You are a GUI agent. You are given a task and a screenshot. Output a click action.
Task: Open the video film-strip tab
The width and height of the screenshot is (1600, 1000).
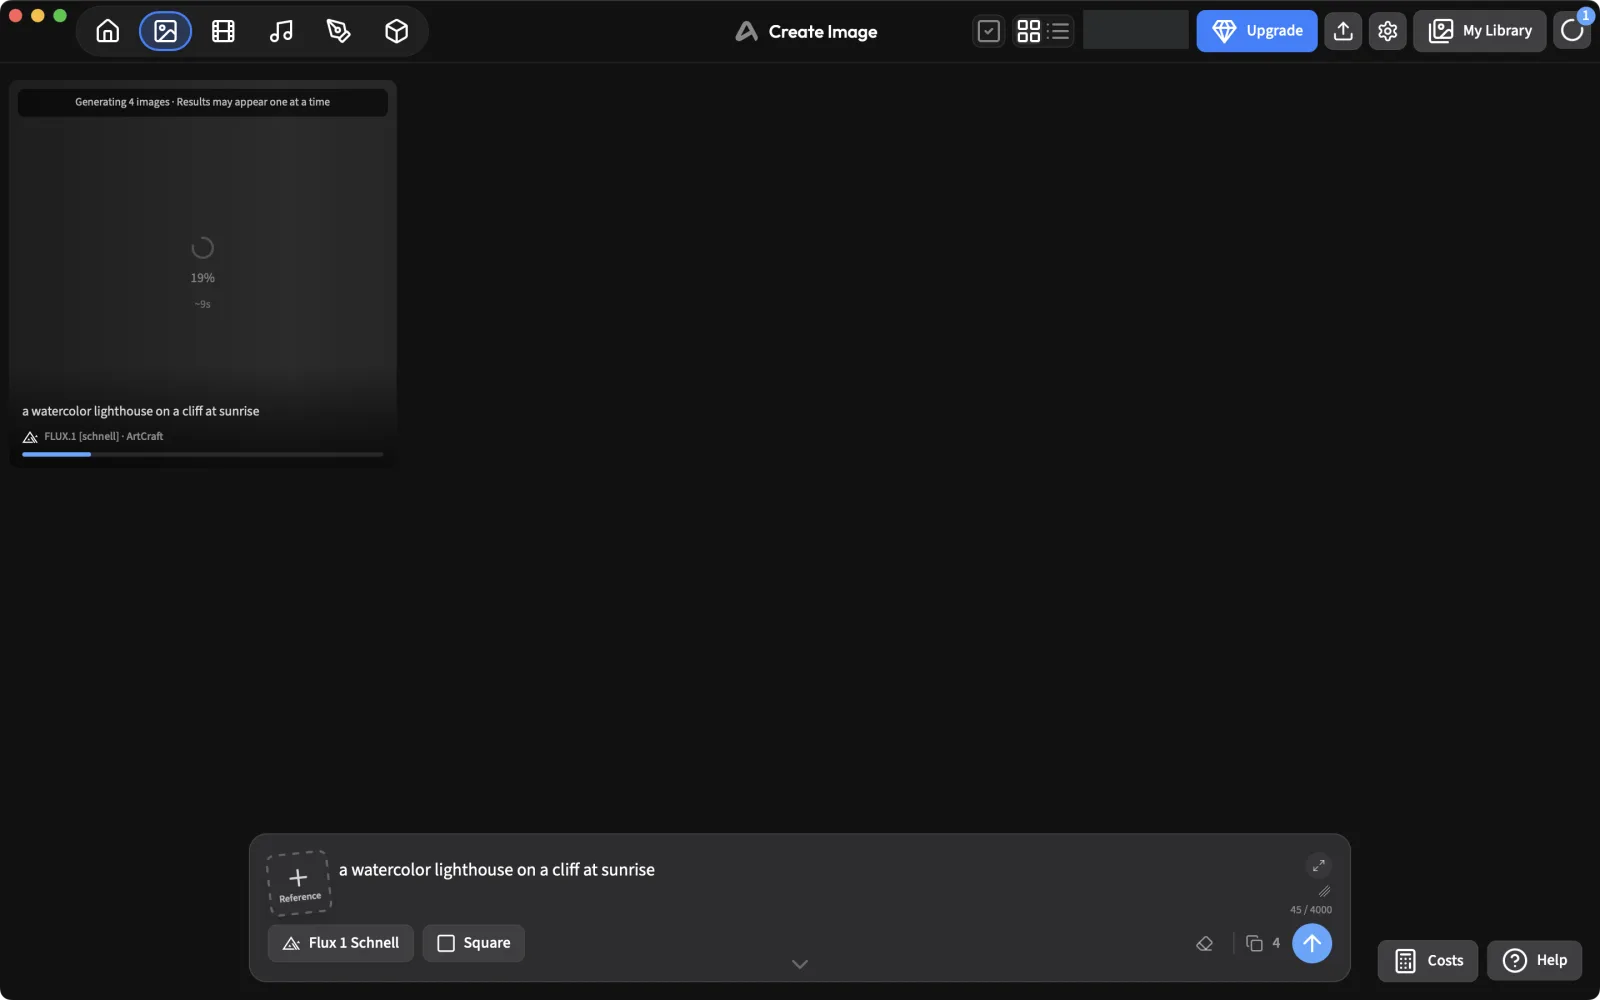pos(223,31)
